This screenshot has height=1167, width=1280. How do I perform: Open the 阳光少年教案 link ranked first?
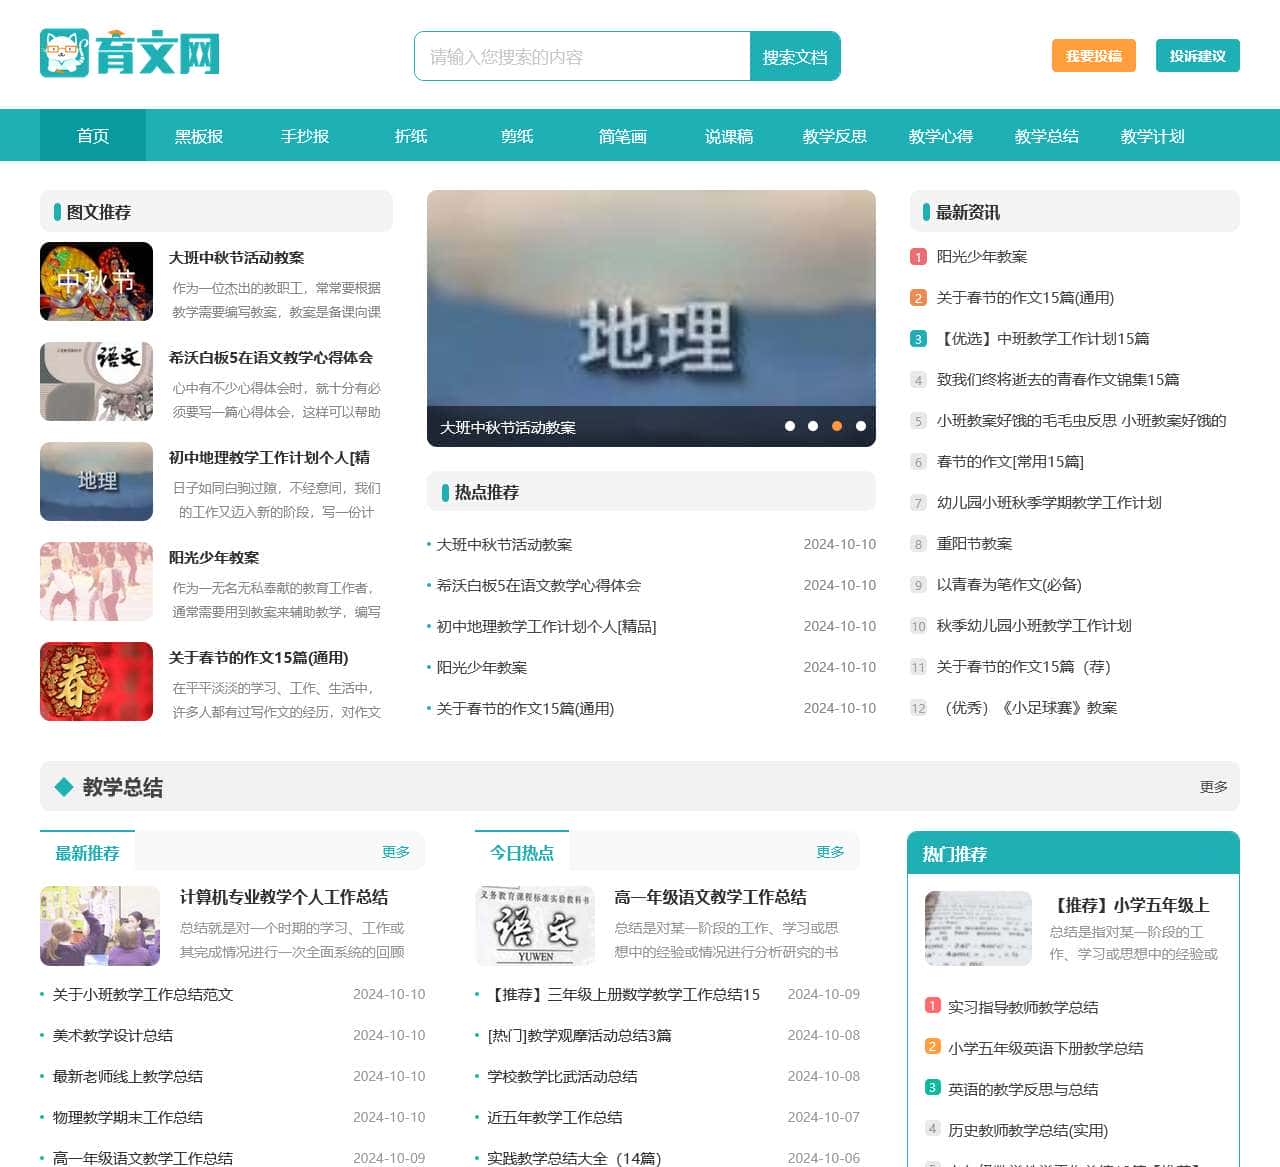[982, 257]
